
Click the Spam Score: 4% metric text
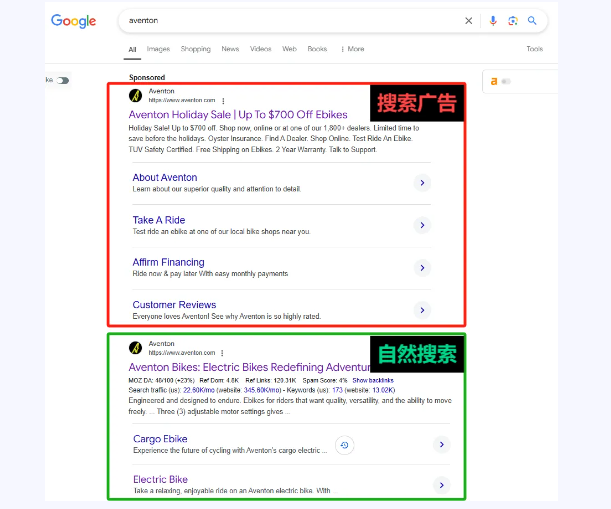[x=325, y=380]
